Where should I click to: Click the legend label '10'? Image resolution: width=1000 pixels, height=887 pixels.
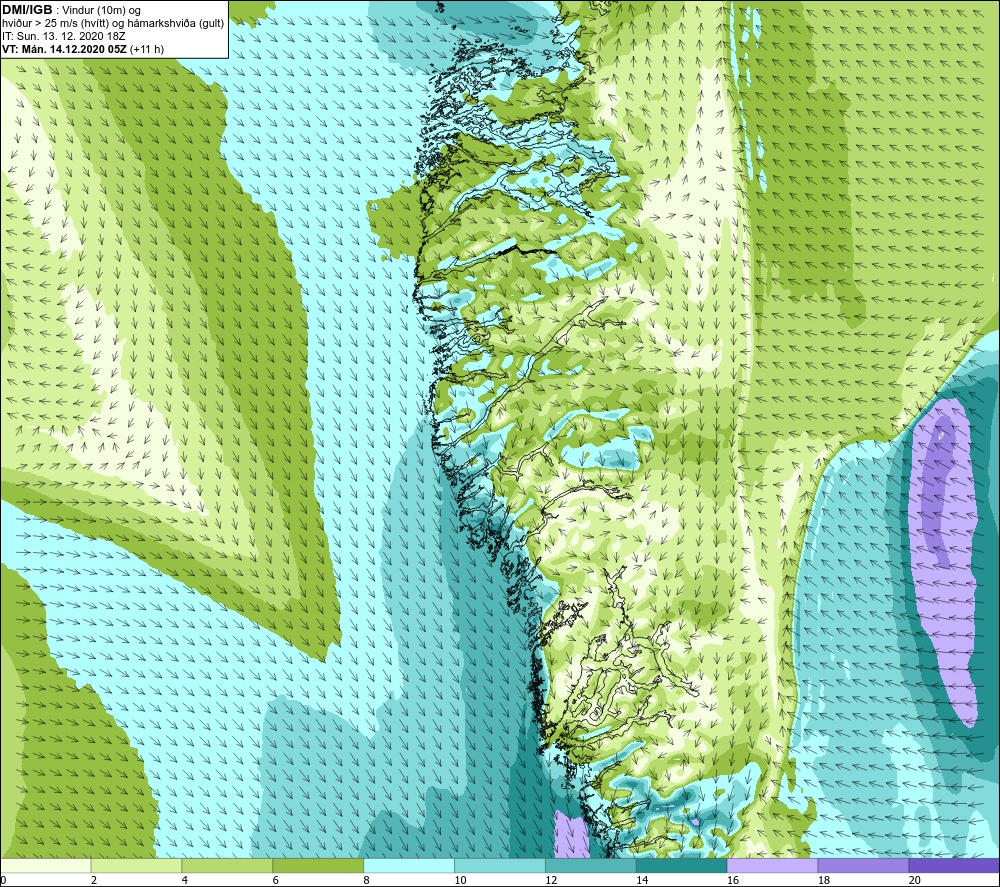pos(460,881)
